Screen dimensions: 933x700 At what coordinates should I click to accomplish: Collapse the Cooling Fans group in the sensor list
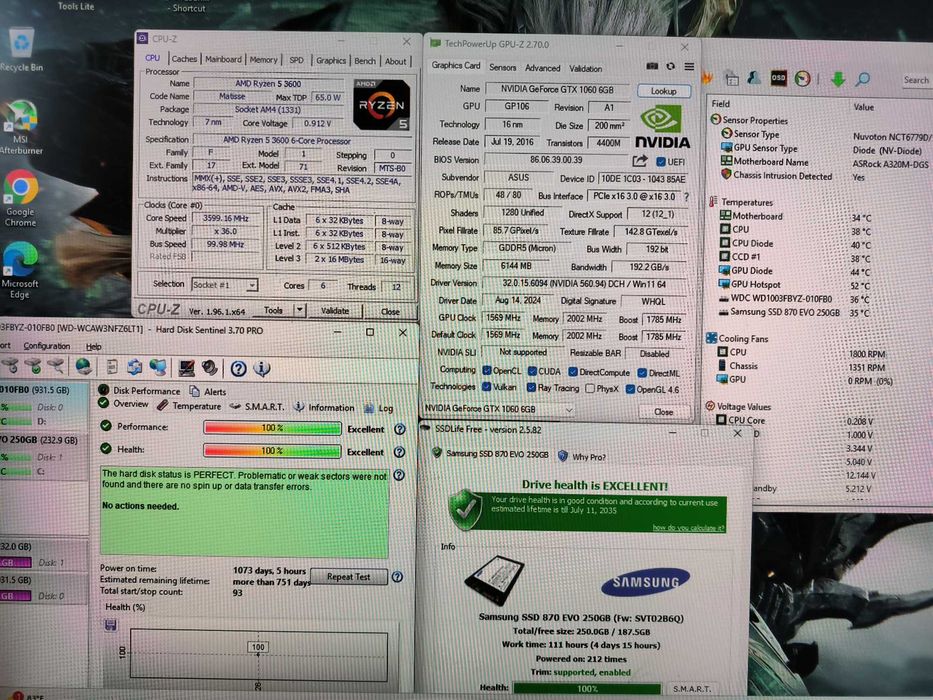click(711, 338)
